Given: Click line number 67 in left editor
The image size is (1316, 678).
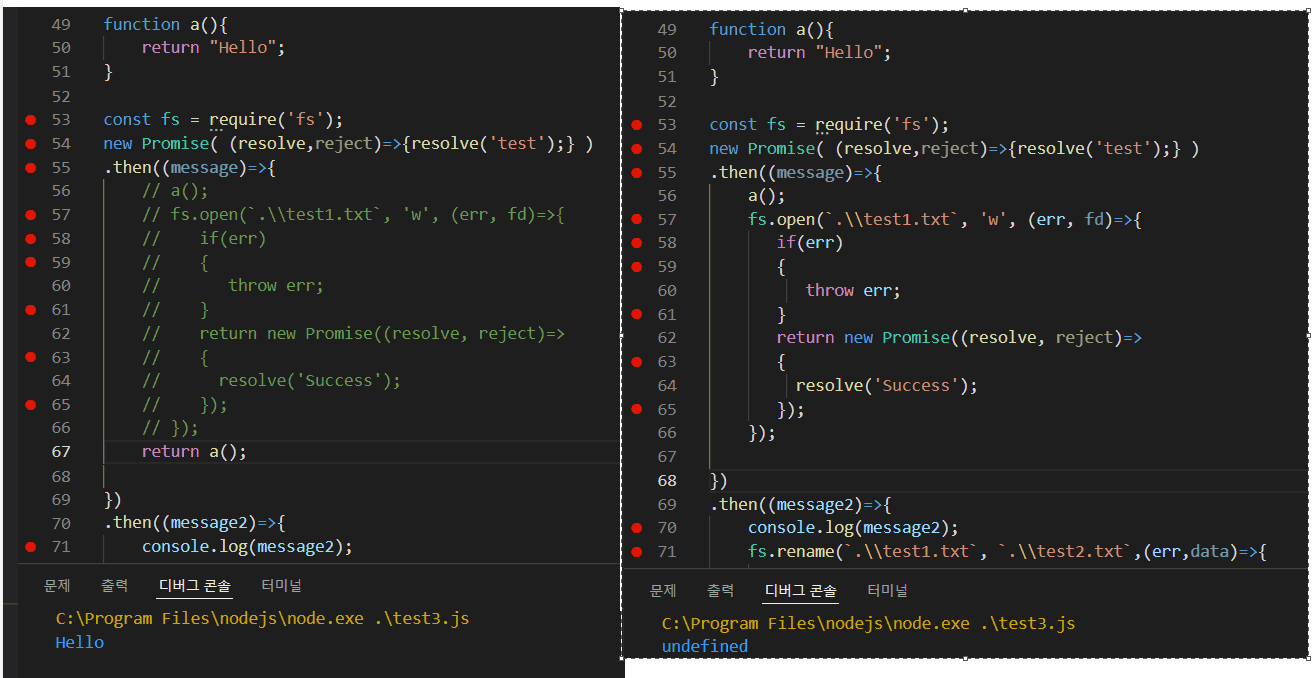Looking at the screenshot, I should (60, 452).
